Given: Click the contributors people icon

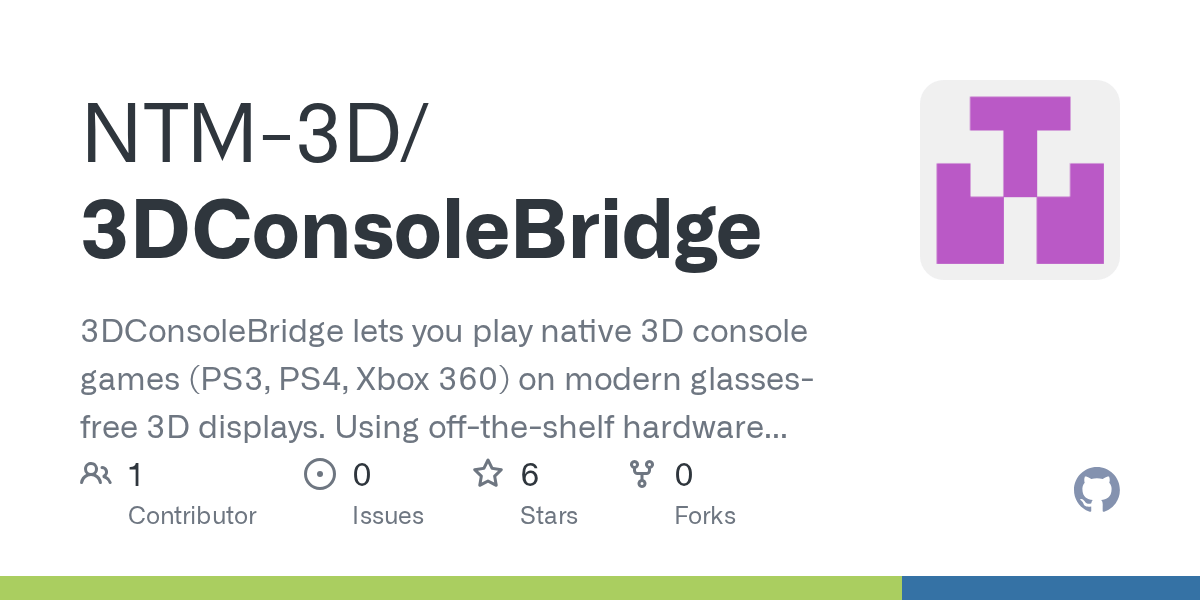Looking at the screenshot, I should [96, 474].
